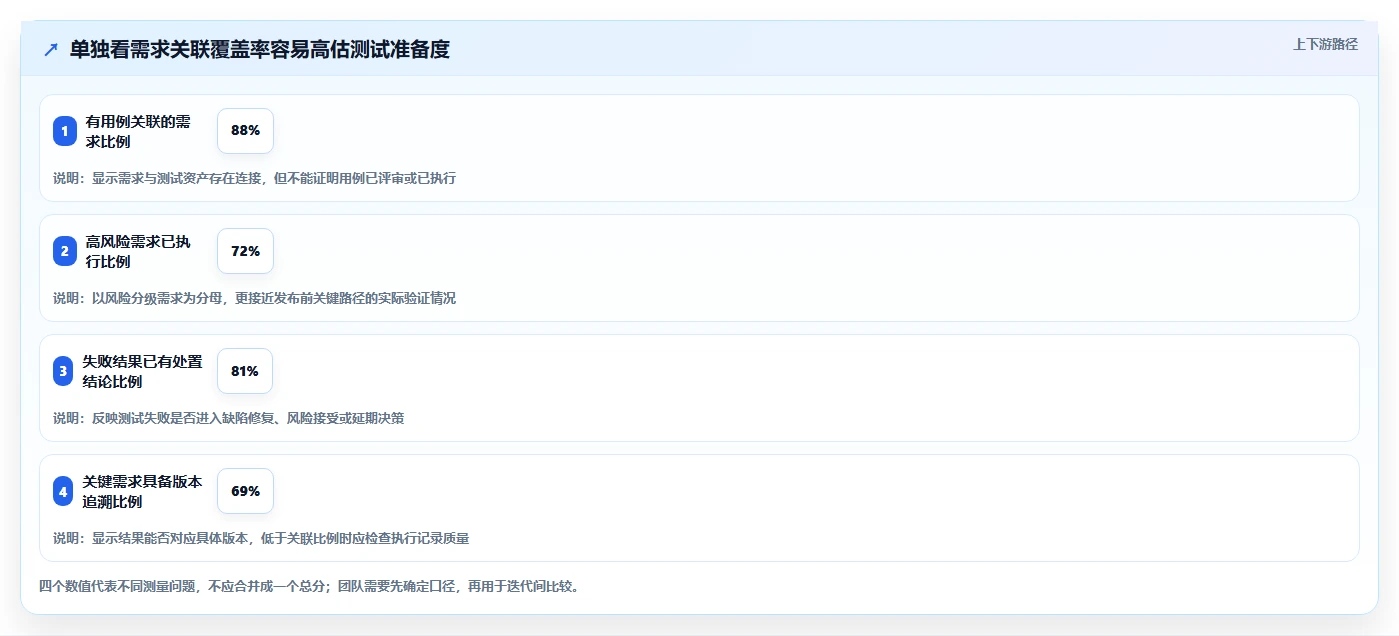Click the 88% value box

245,131
